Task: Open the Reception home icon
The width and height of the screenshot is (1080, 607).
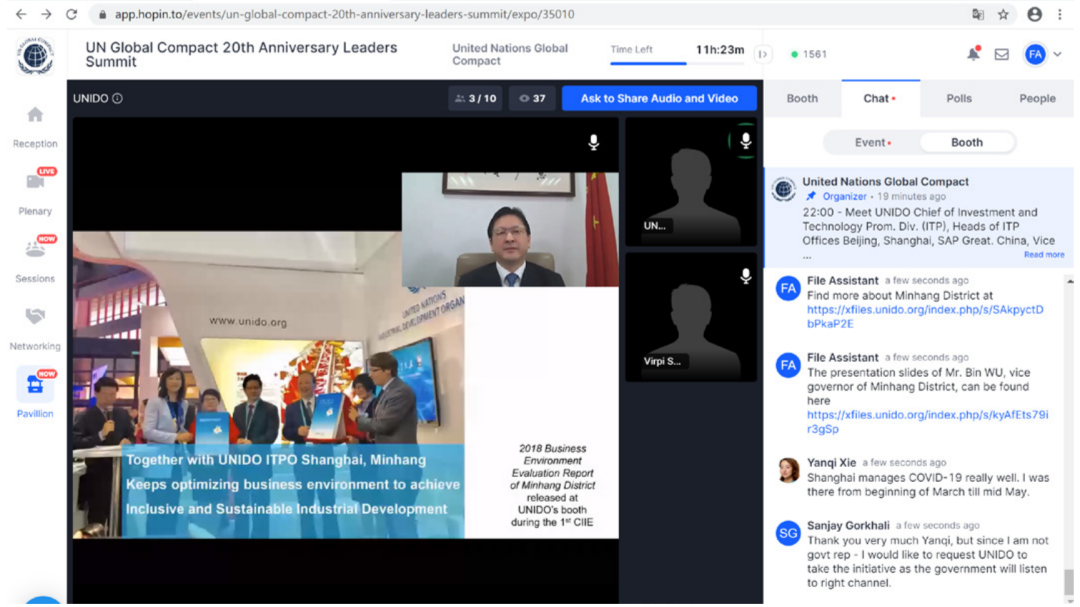Action: pyautogui.click(x=35, y=114)
